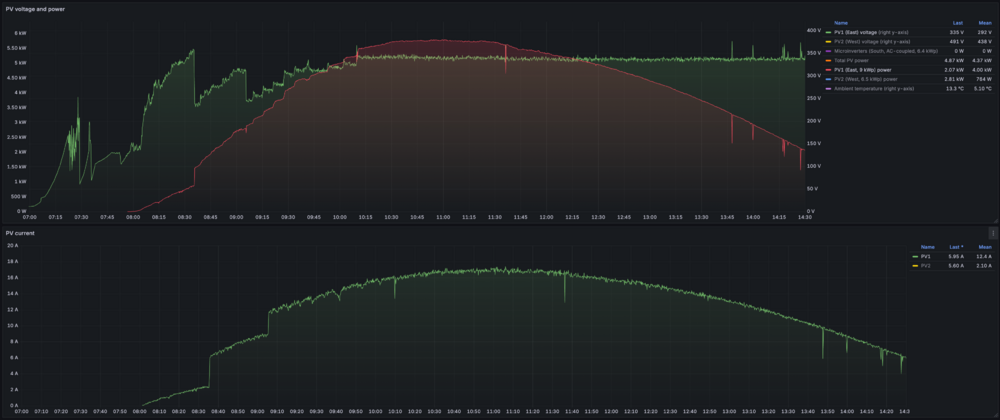
Task: Toggle 'PV2 (West) voltage' series visibility
Action: pos(872,41)
